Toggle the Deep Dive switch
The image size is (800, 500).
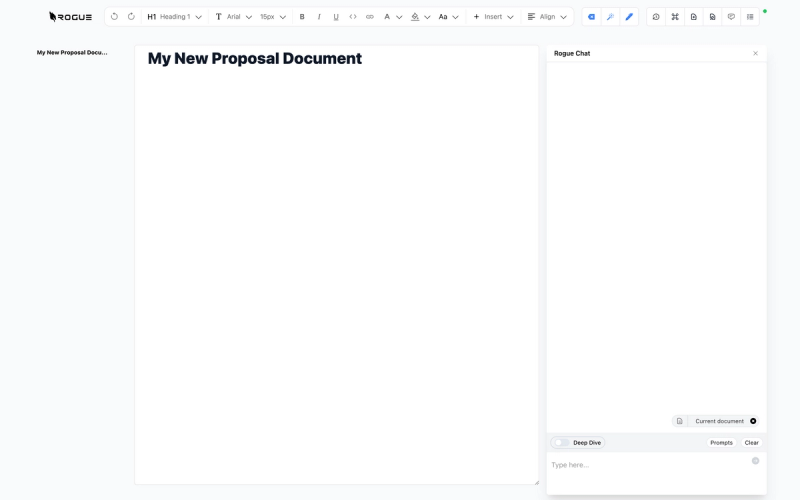pyautogui.click(x=562, y=442)
